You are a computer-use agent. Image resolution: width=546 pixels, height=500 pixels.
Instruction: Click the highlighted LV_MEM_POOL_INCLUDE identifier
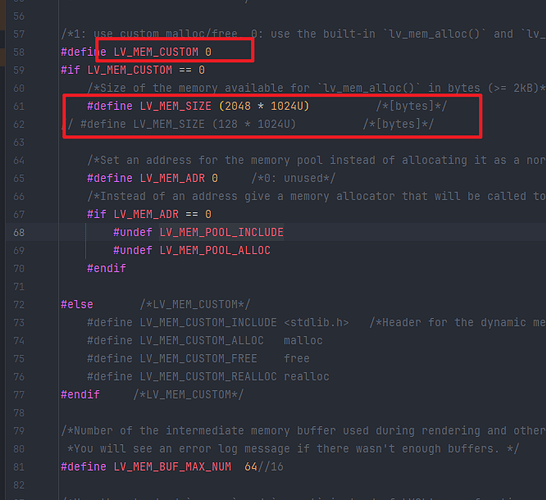click(x=221, y=233)
